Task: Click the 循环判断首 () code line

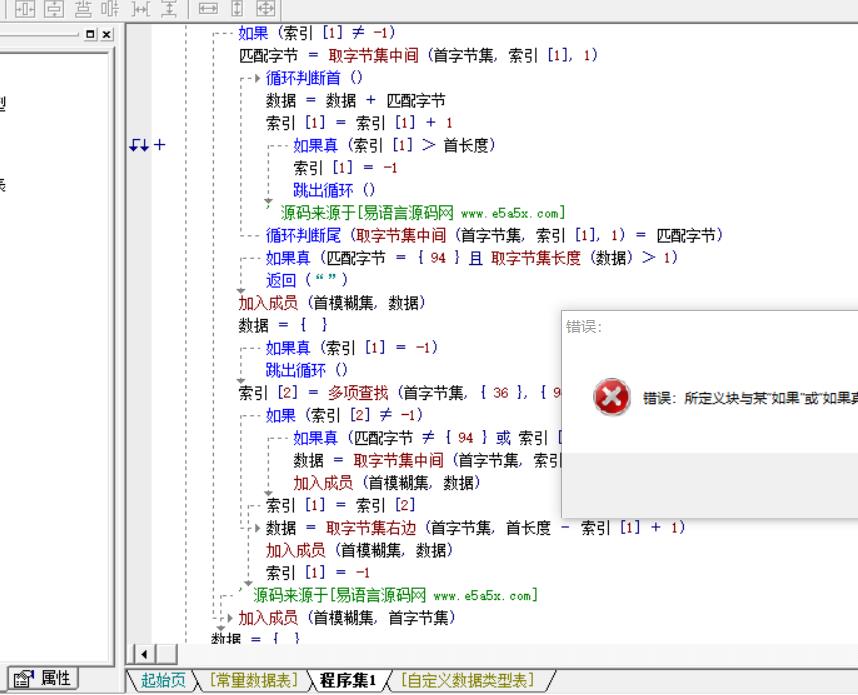Action: tap(315, 78)
